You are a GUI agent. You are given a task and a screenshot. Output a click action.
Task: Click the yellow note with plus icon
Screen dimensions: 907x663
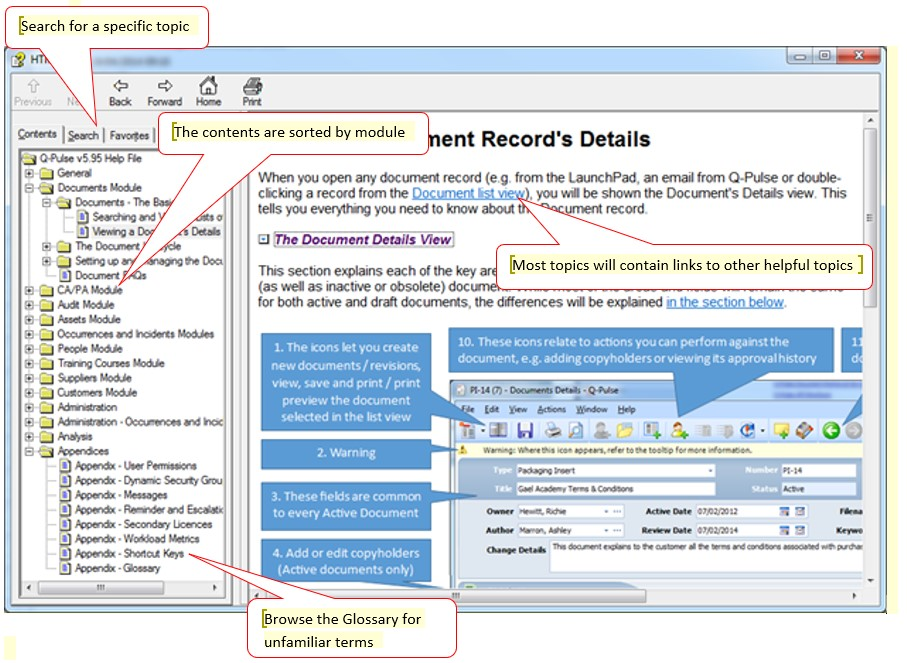pyautogui.click(x=781, y=430)
